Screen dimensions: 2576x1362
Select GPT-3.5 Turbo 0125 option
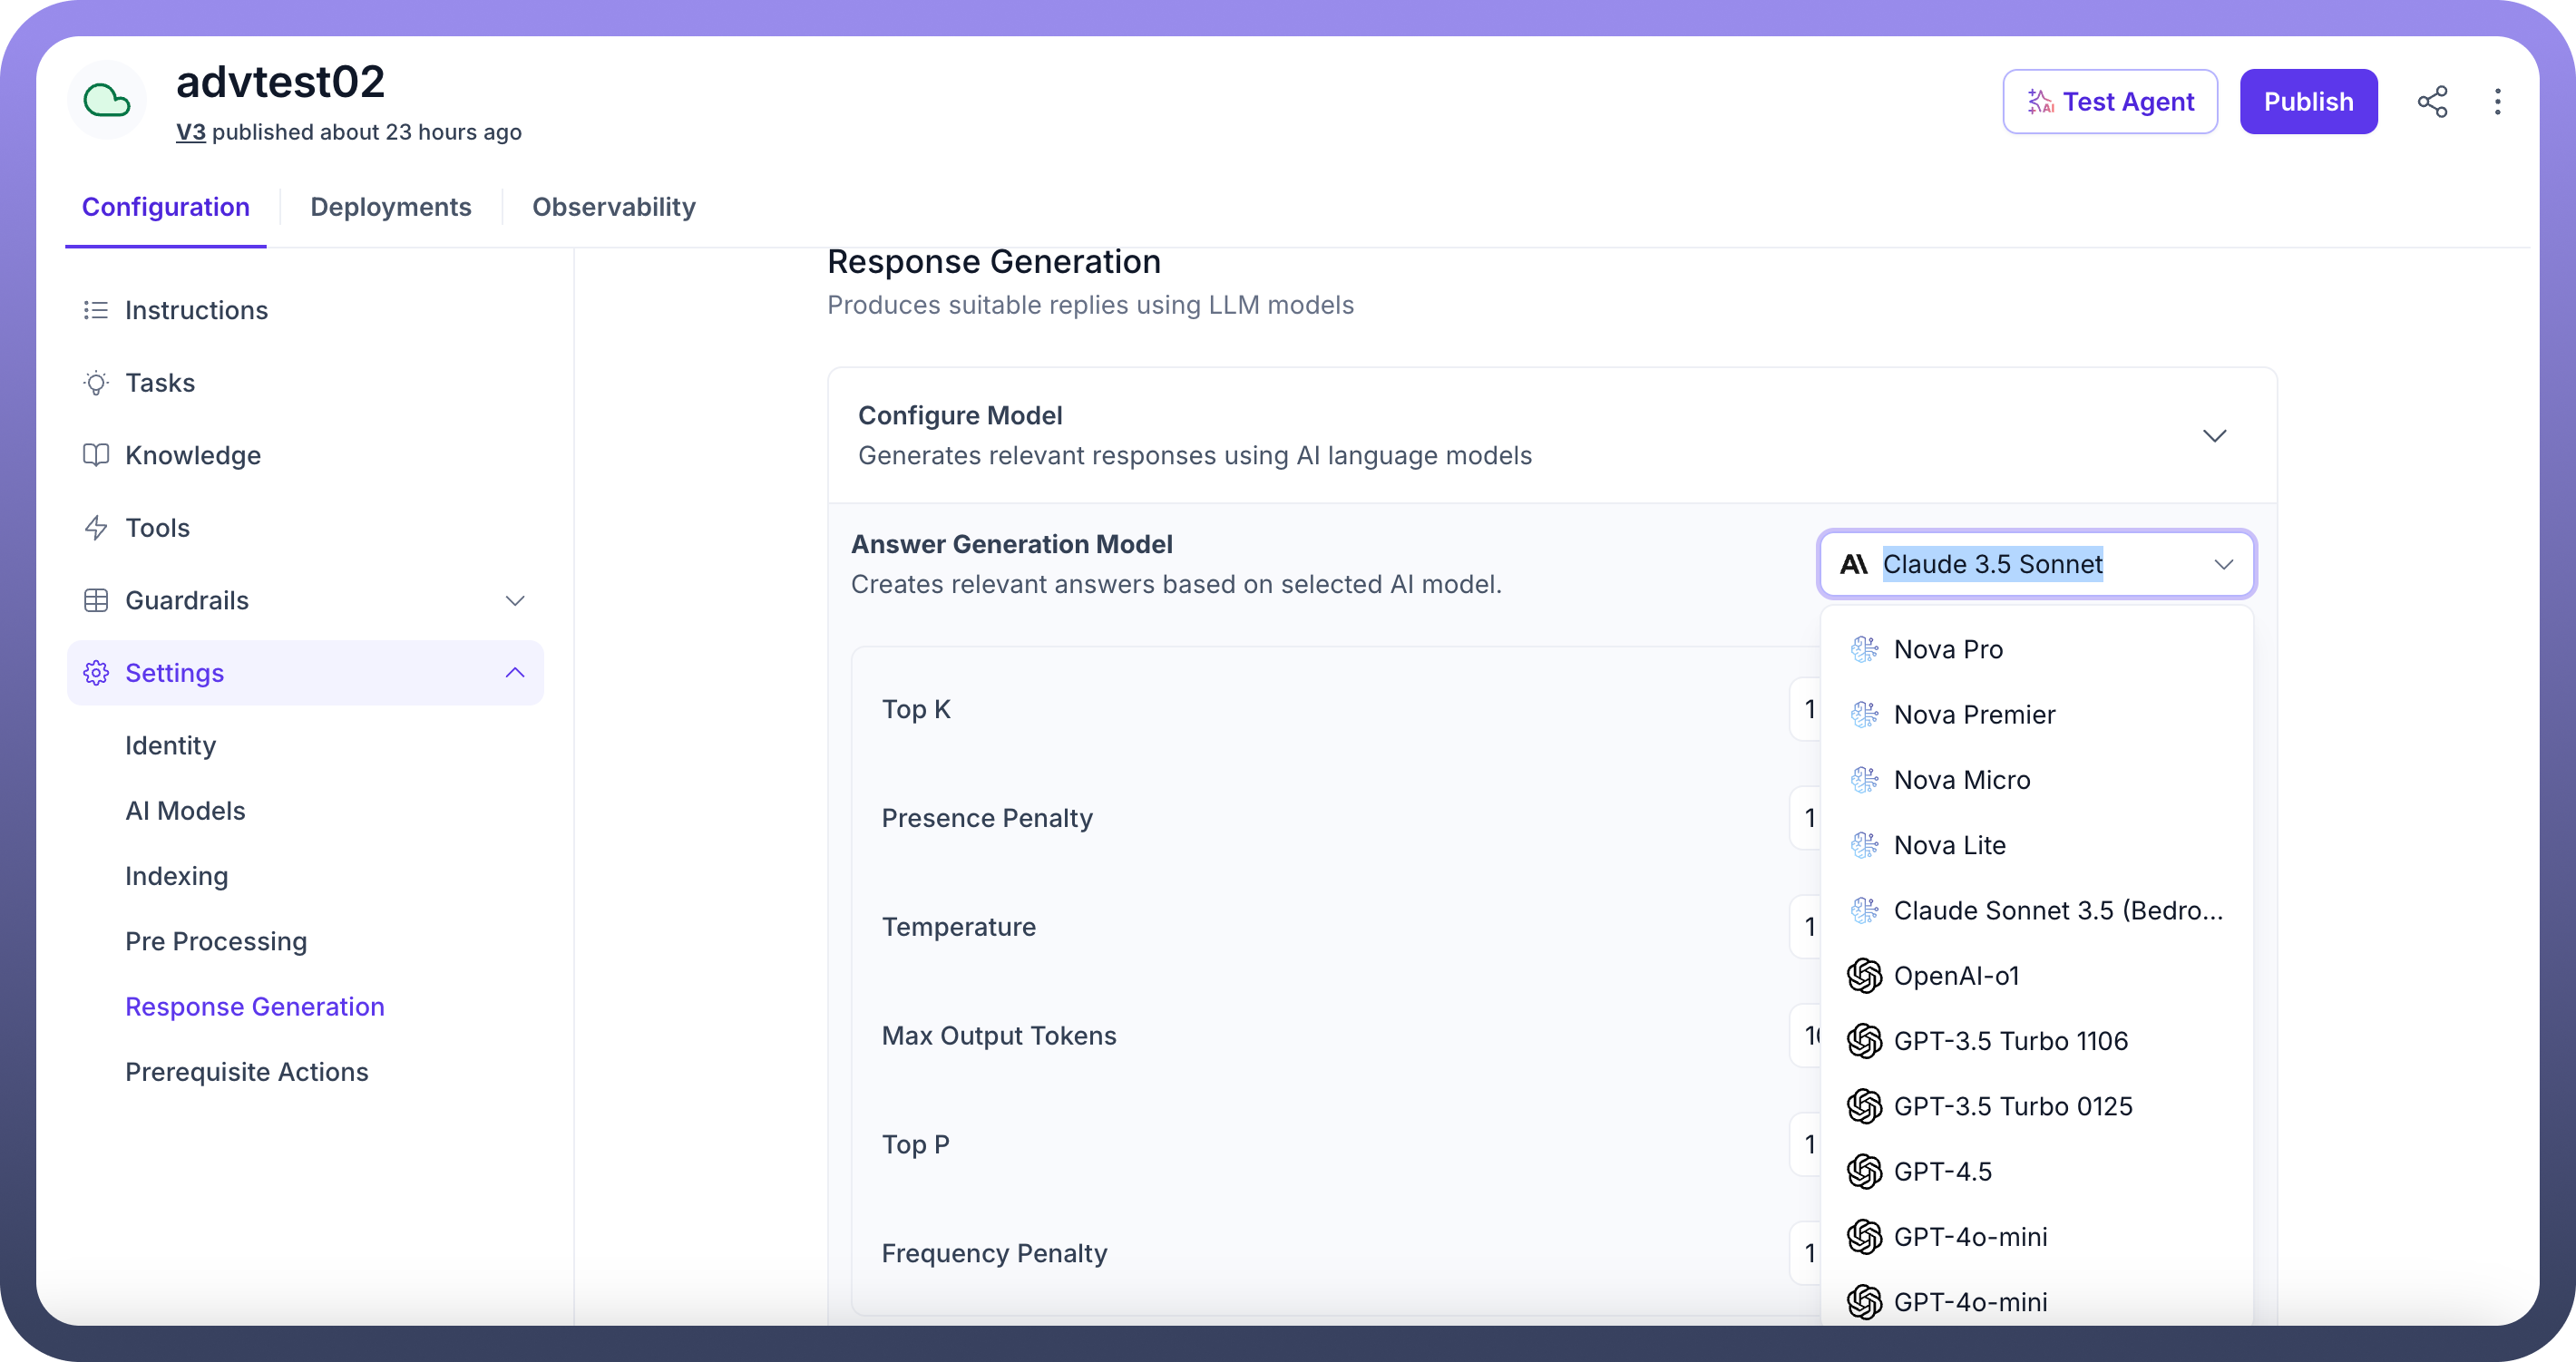point(2036,1106)
